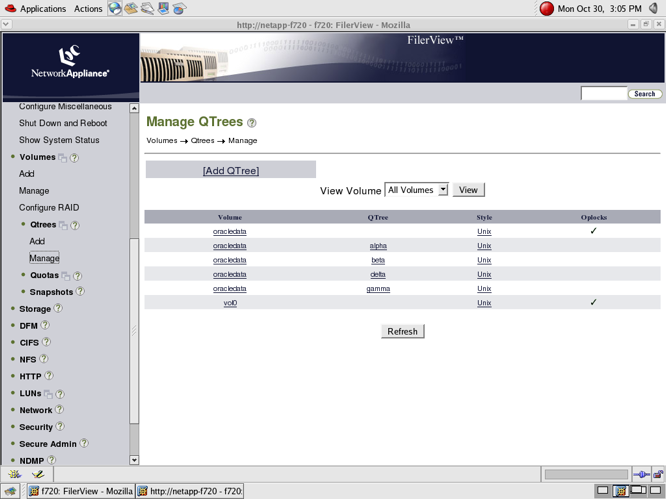This screenshot has width=666, height=499.
Task: Open help icon next to CIFS
Action: pos(46,342)
